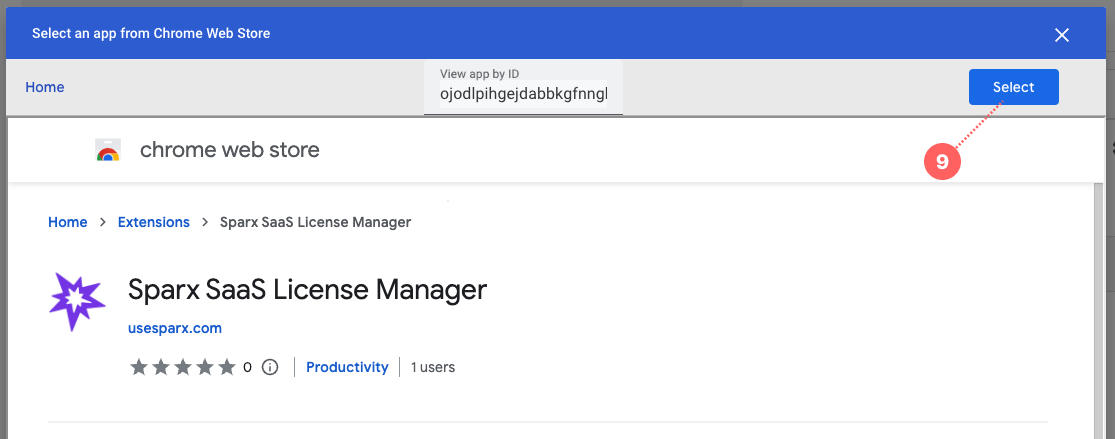Click the third rating star

[183, 367]
